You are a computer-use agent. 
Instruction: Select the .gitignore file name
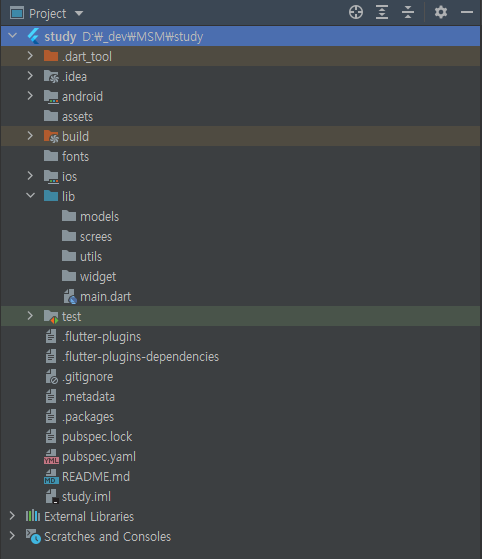(88, 377)
